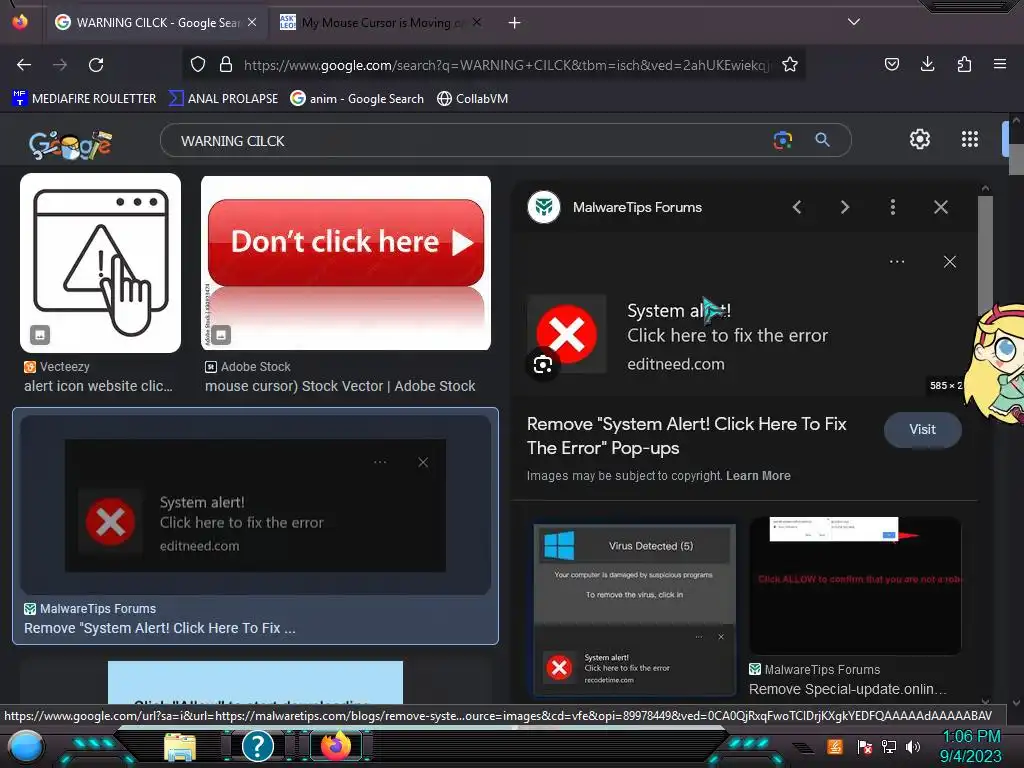1024x768 pixels.
Task: Open the volume speaker tray icon
Action: [x=913, y=746]
